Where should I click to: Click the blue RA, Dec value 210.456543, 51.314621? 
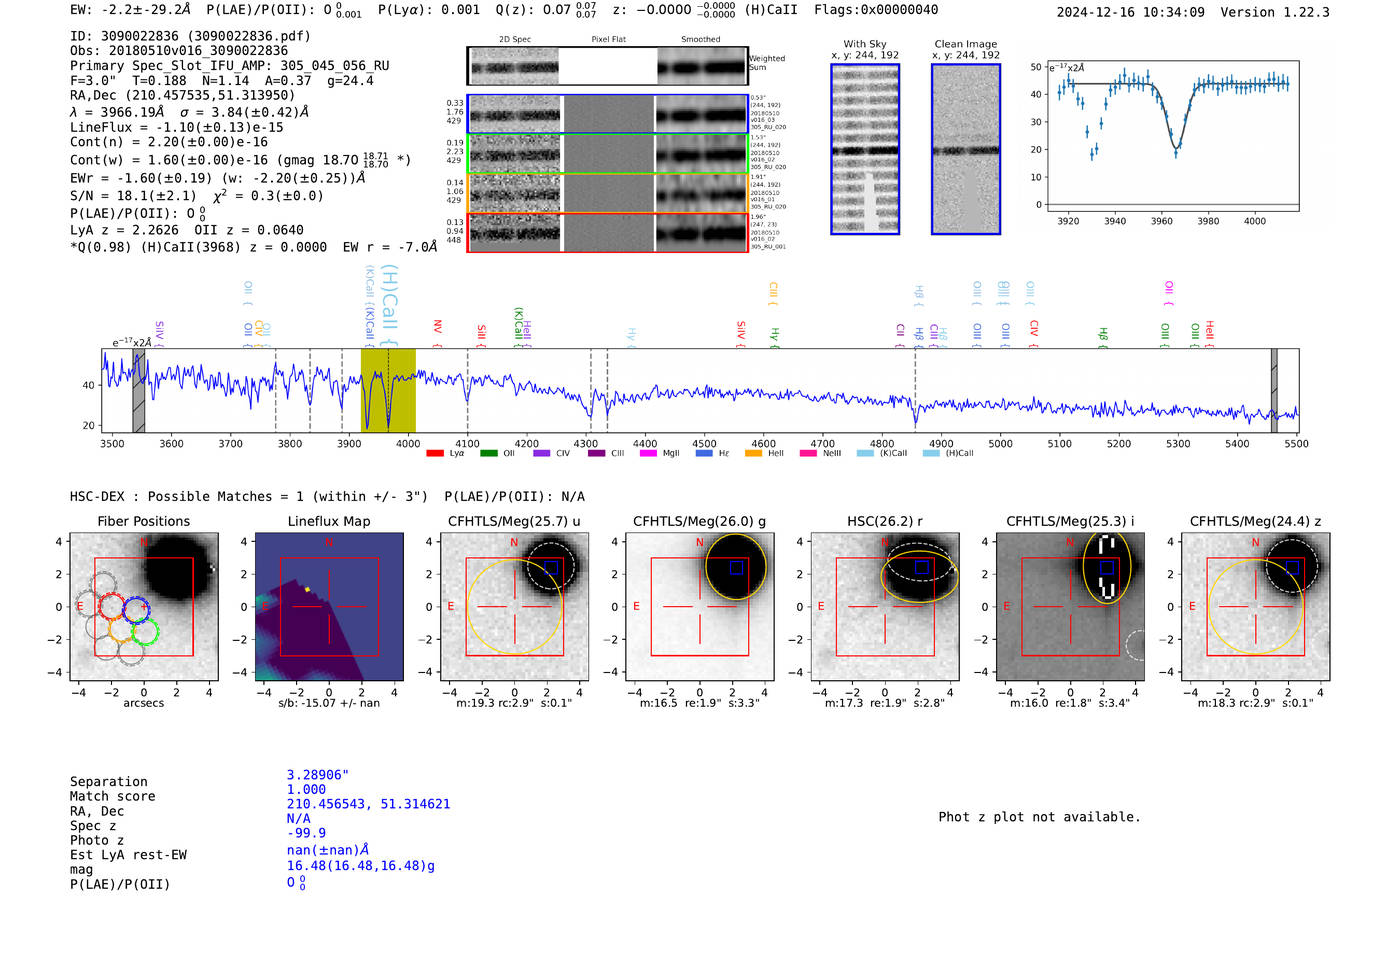pos(368,804)
